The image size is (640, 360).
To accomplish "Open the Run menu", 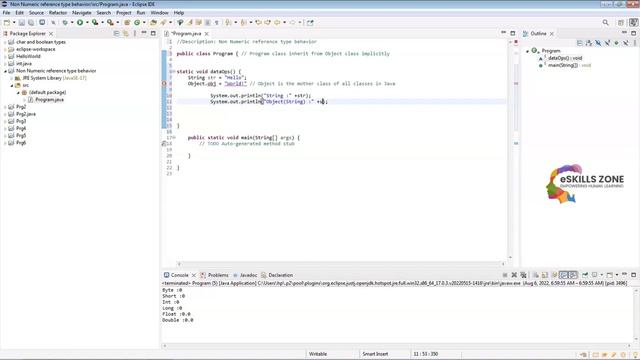I will [141, 13].
